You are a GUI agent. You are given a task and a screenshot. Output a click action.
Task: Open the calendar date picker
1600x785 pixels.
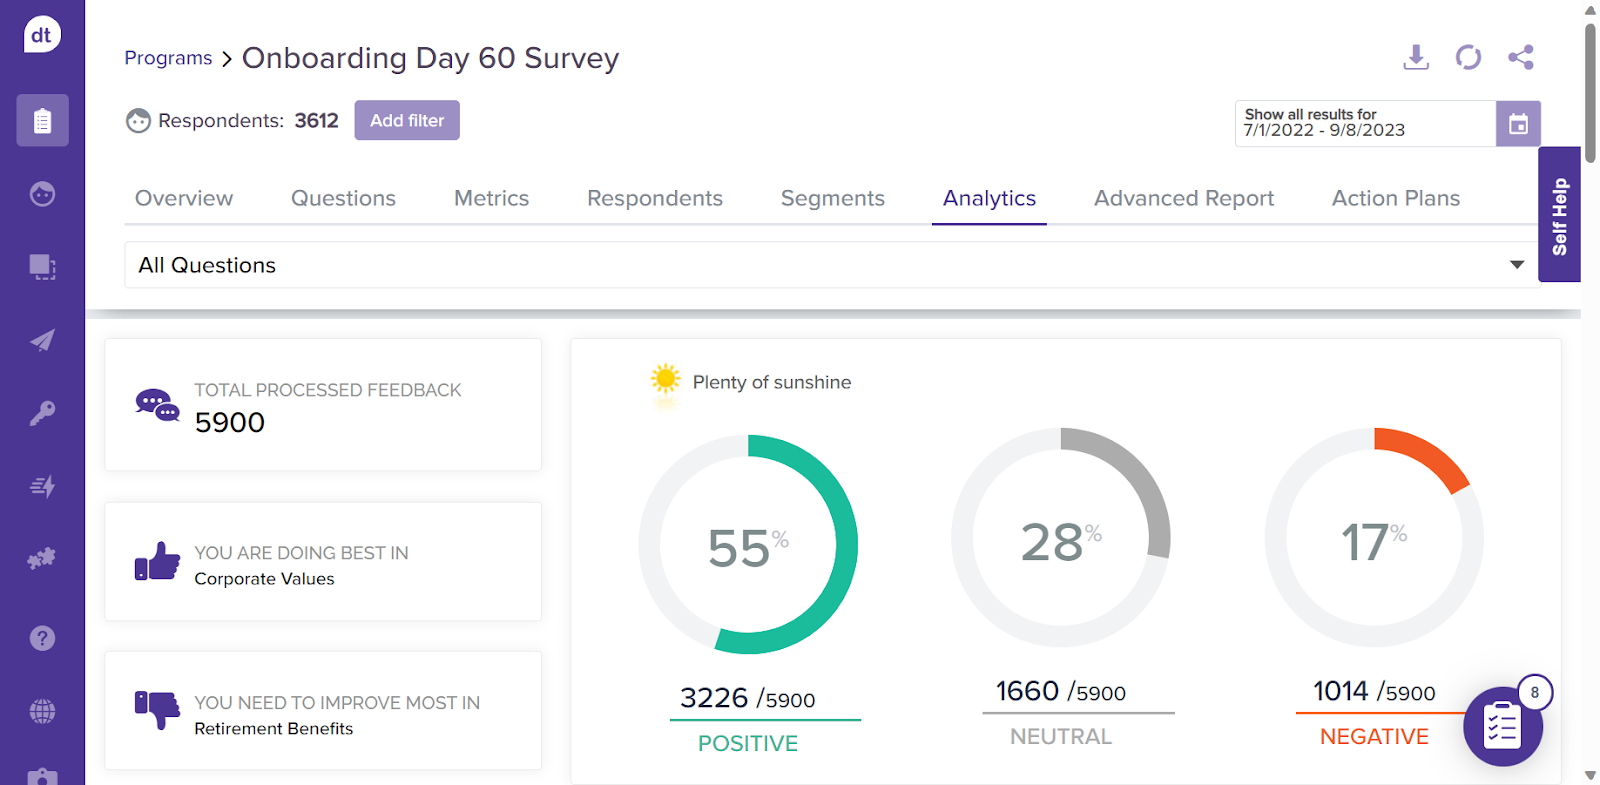(x=1518, y=124)
